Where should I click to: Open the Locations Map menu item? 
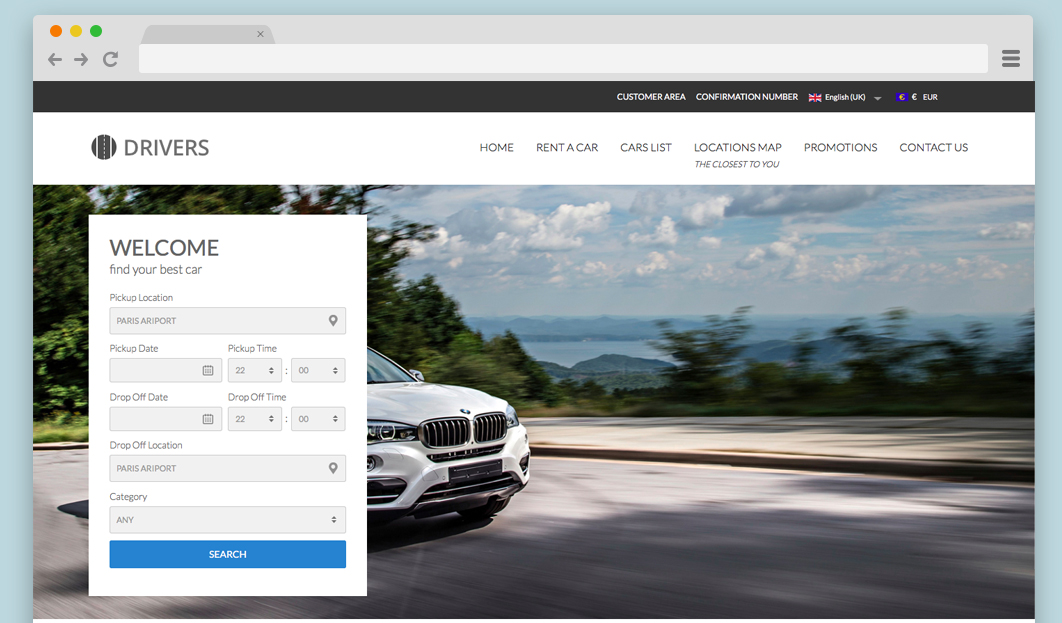(737, 147)
